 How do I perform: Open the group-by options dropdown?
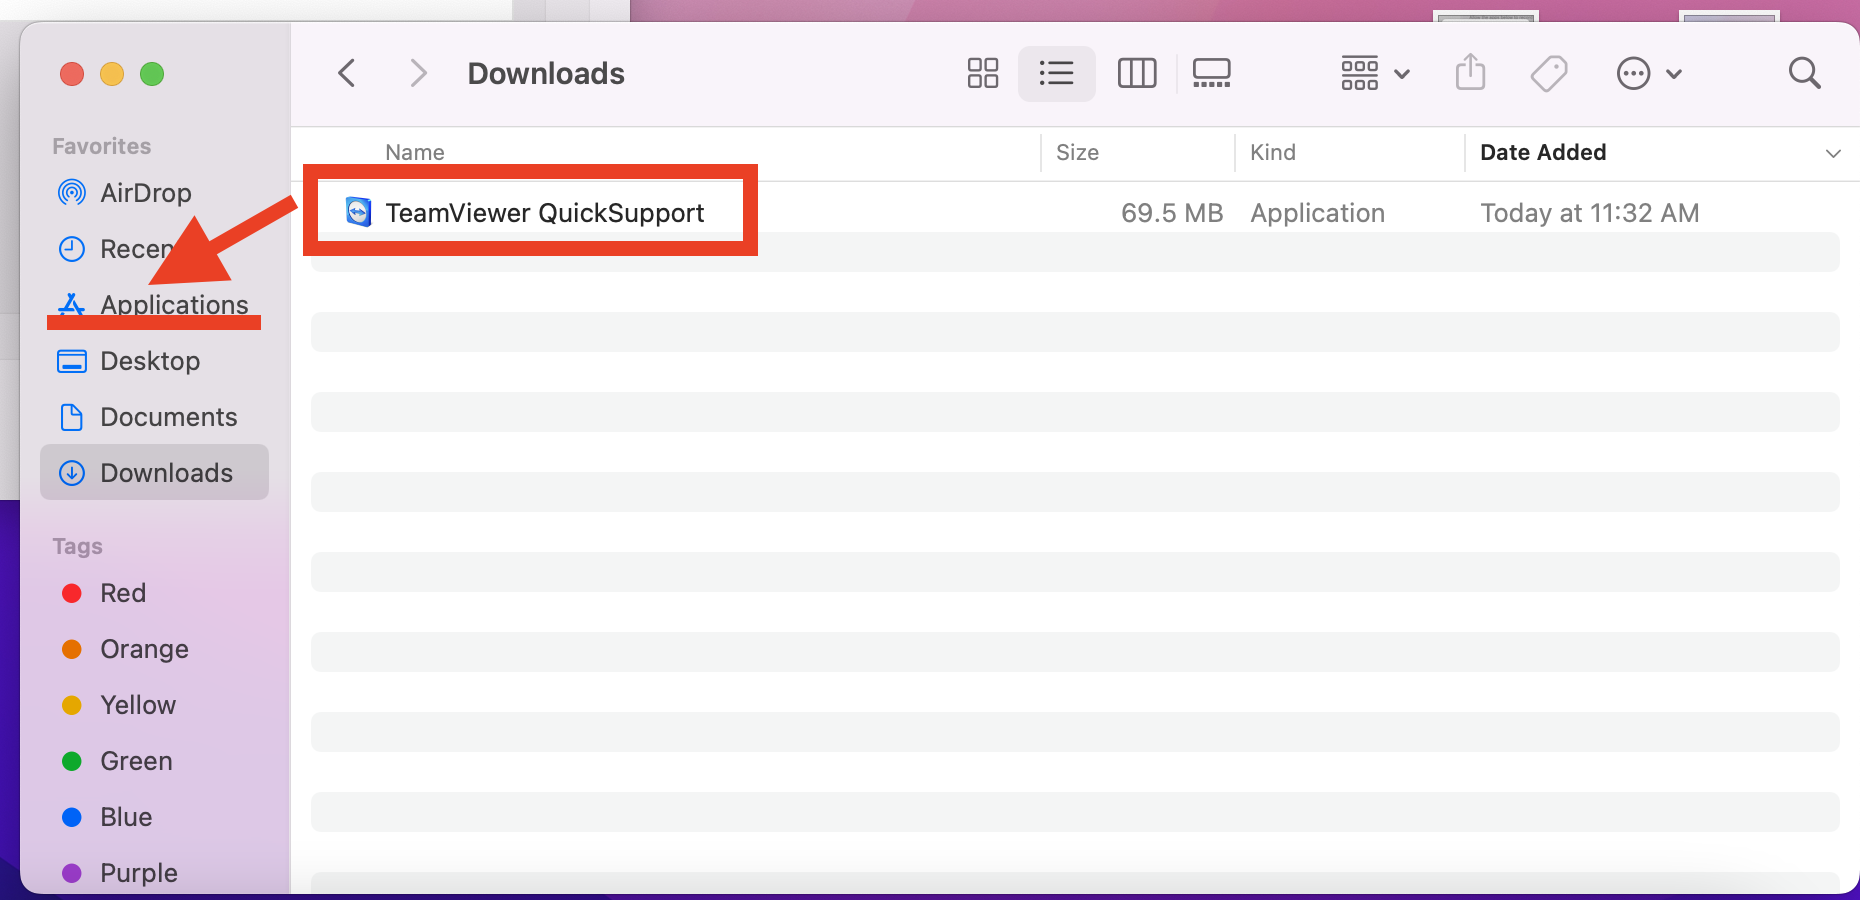[1375, 73]
